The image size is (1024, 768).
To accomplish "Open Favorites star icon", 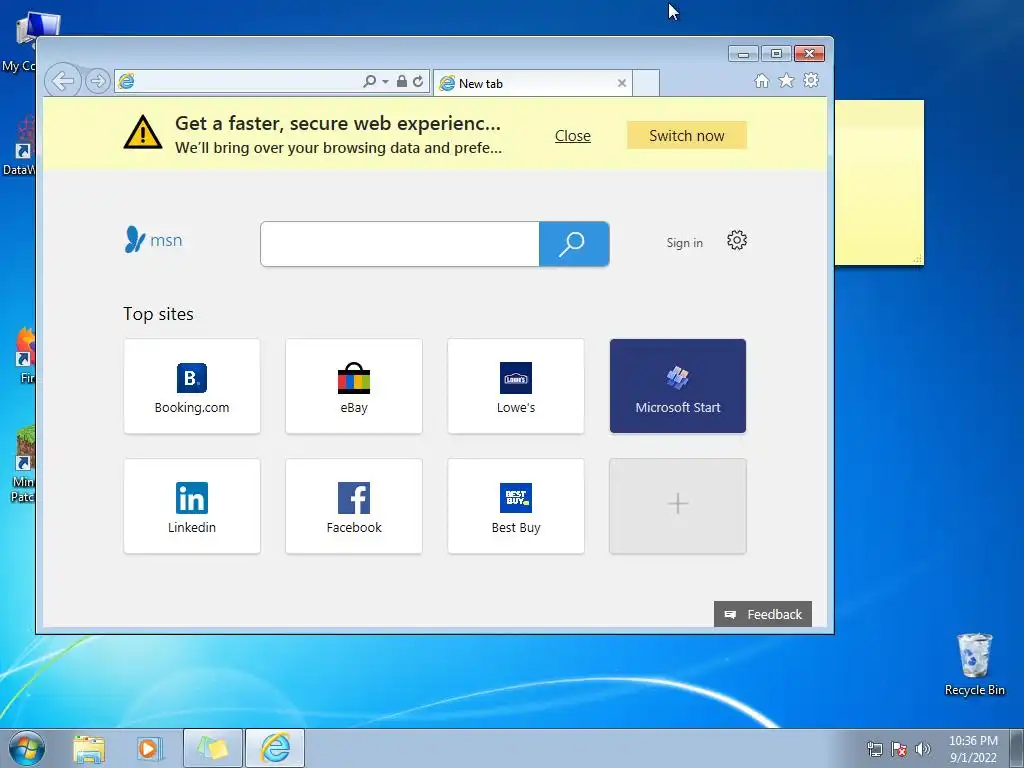I will (786, 80).
